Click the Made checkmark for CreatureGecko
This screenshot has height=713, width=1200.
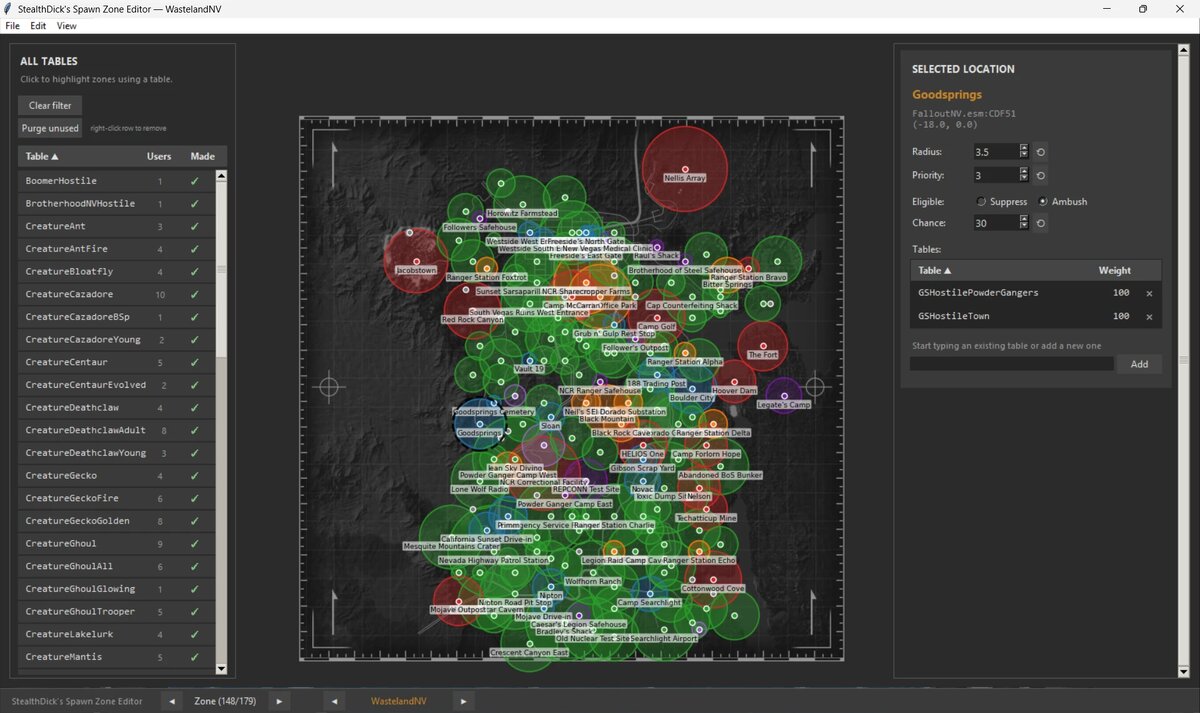[195, 475]
